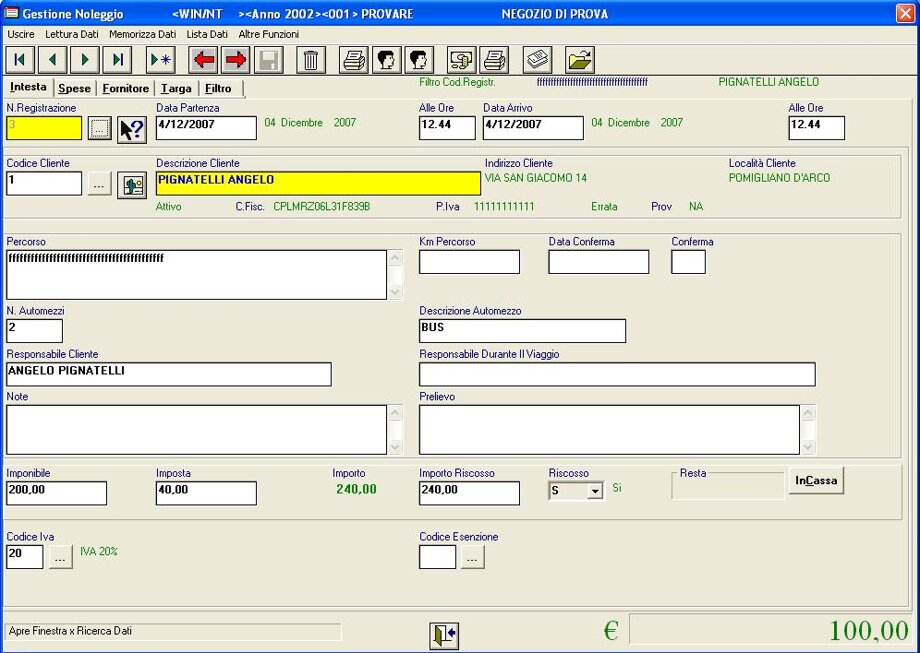Open the Lista Dati menu
Viewport: 920px width, 653px height.
[207, 34]
